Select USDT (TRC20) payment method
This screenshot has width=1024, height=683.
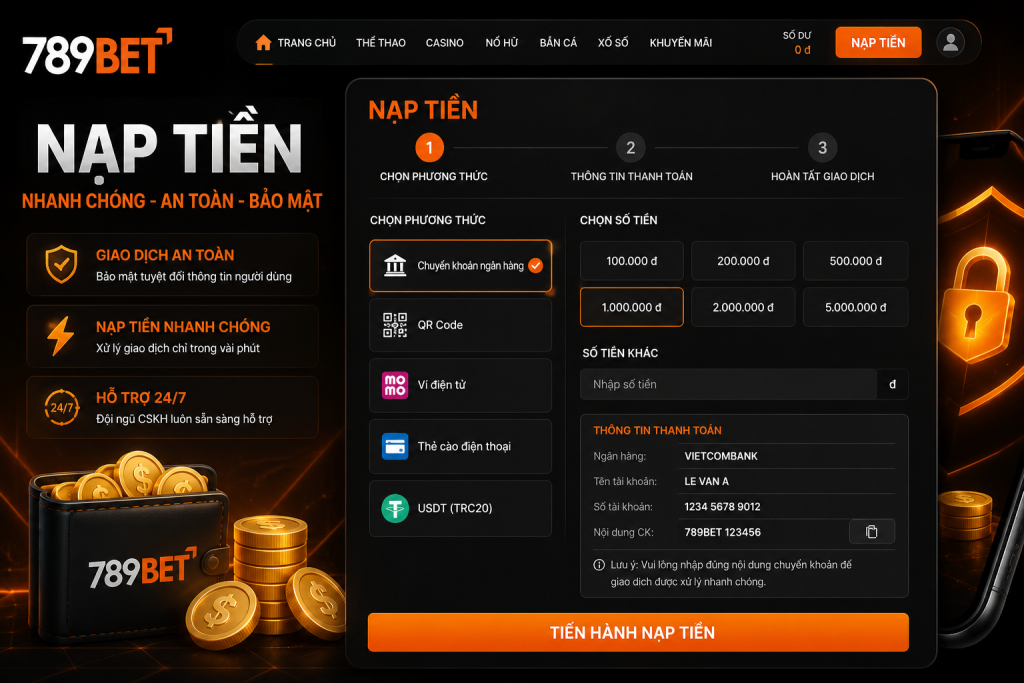pos(460,508)
